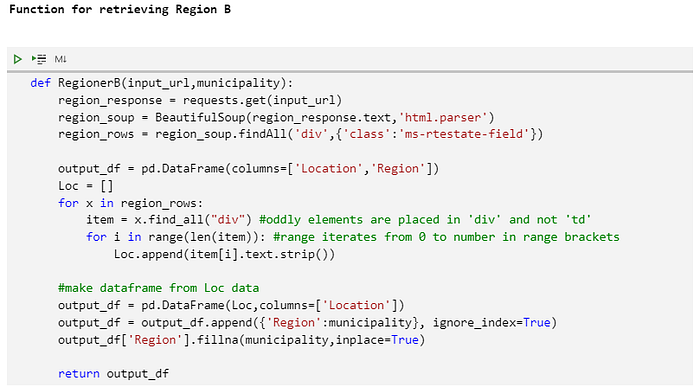Place cursor in 'Loc = []' line
Viewport: 700px width, 389px height.
point(86,186)
